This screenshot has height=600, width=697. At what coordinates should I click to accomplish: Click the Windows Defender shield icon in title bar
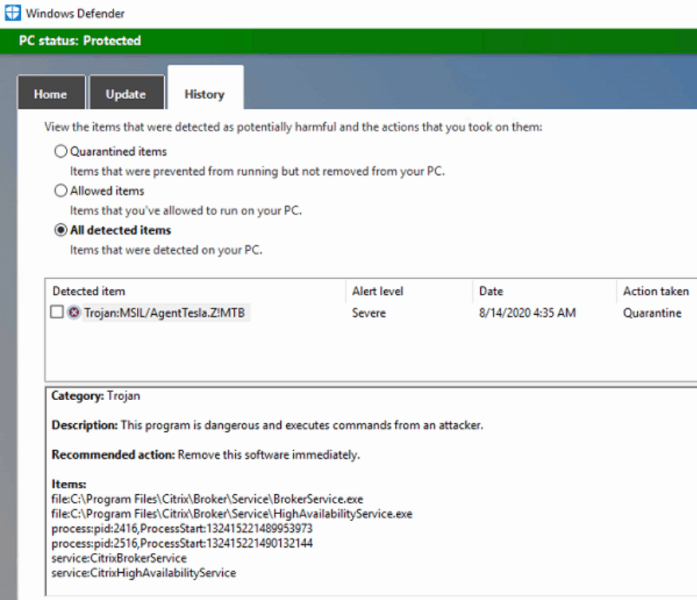(12, 12)
